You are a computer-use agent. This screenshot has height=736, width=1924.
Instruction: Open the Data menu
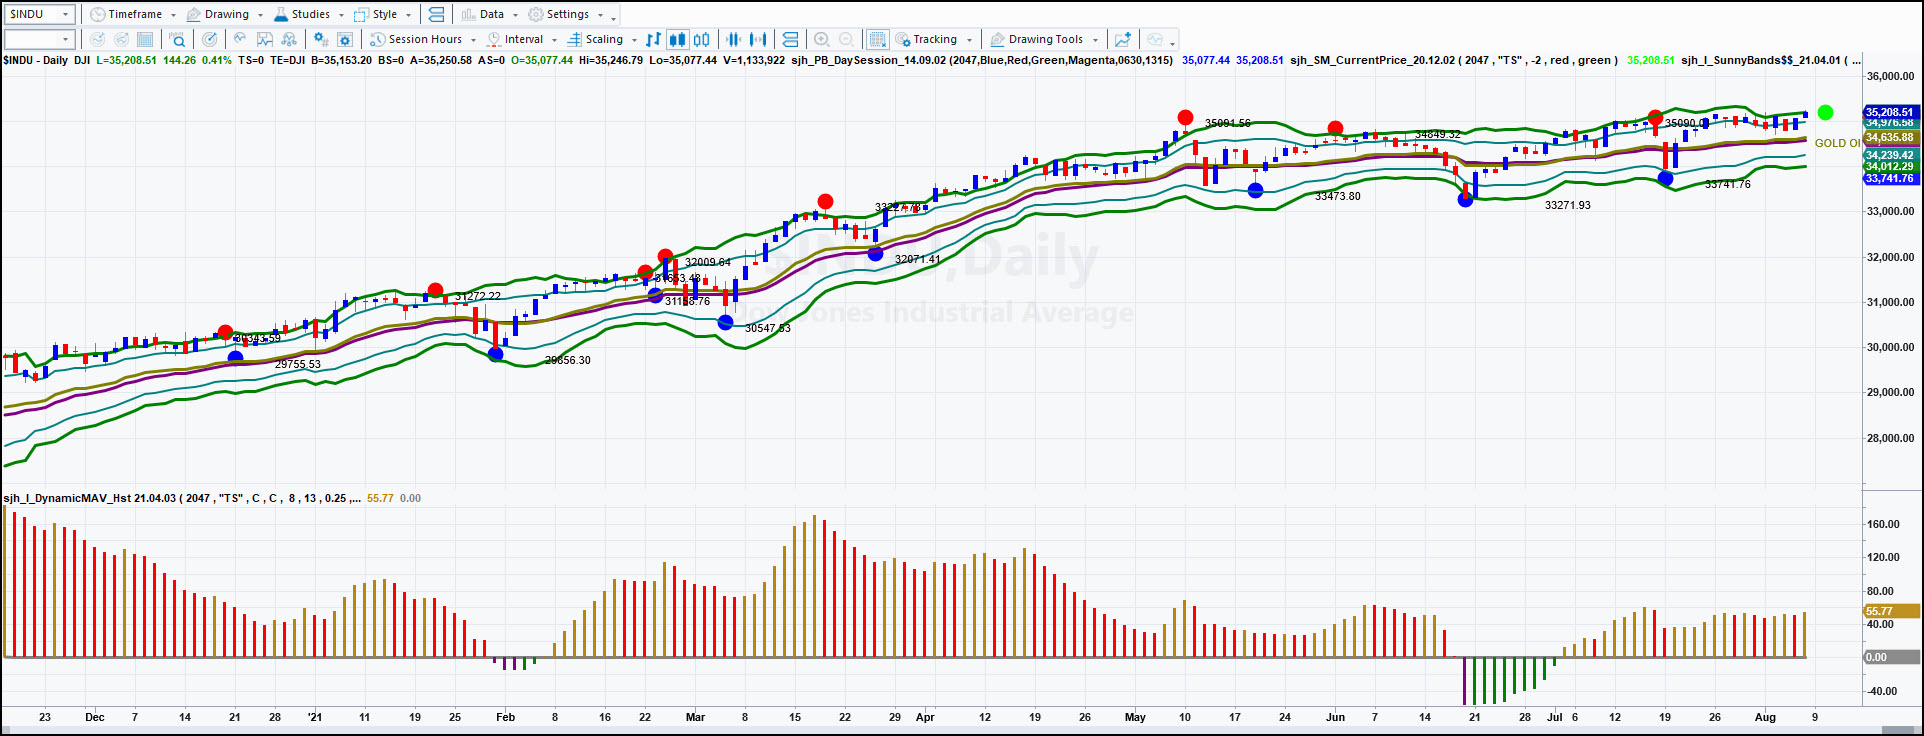(490, 14)
